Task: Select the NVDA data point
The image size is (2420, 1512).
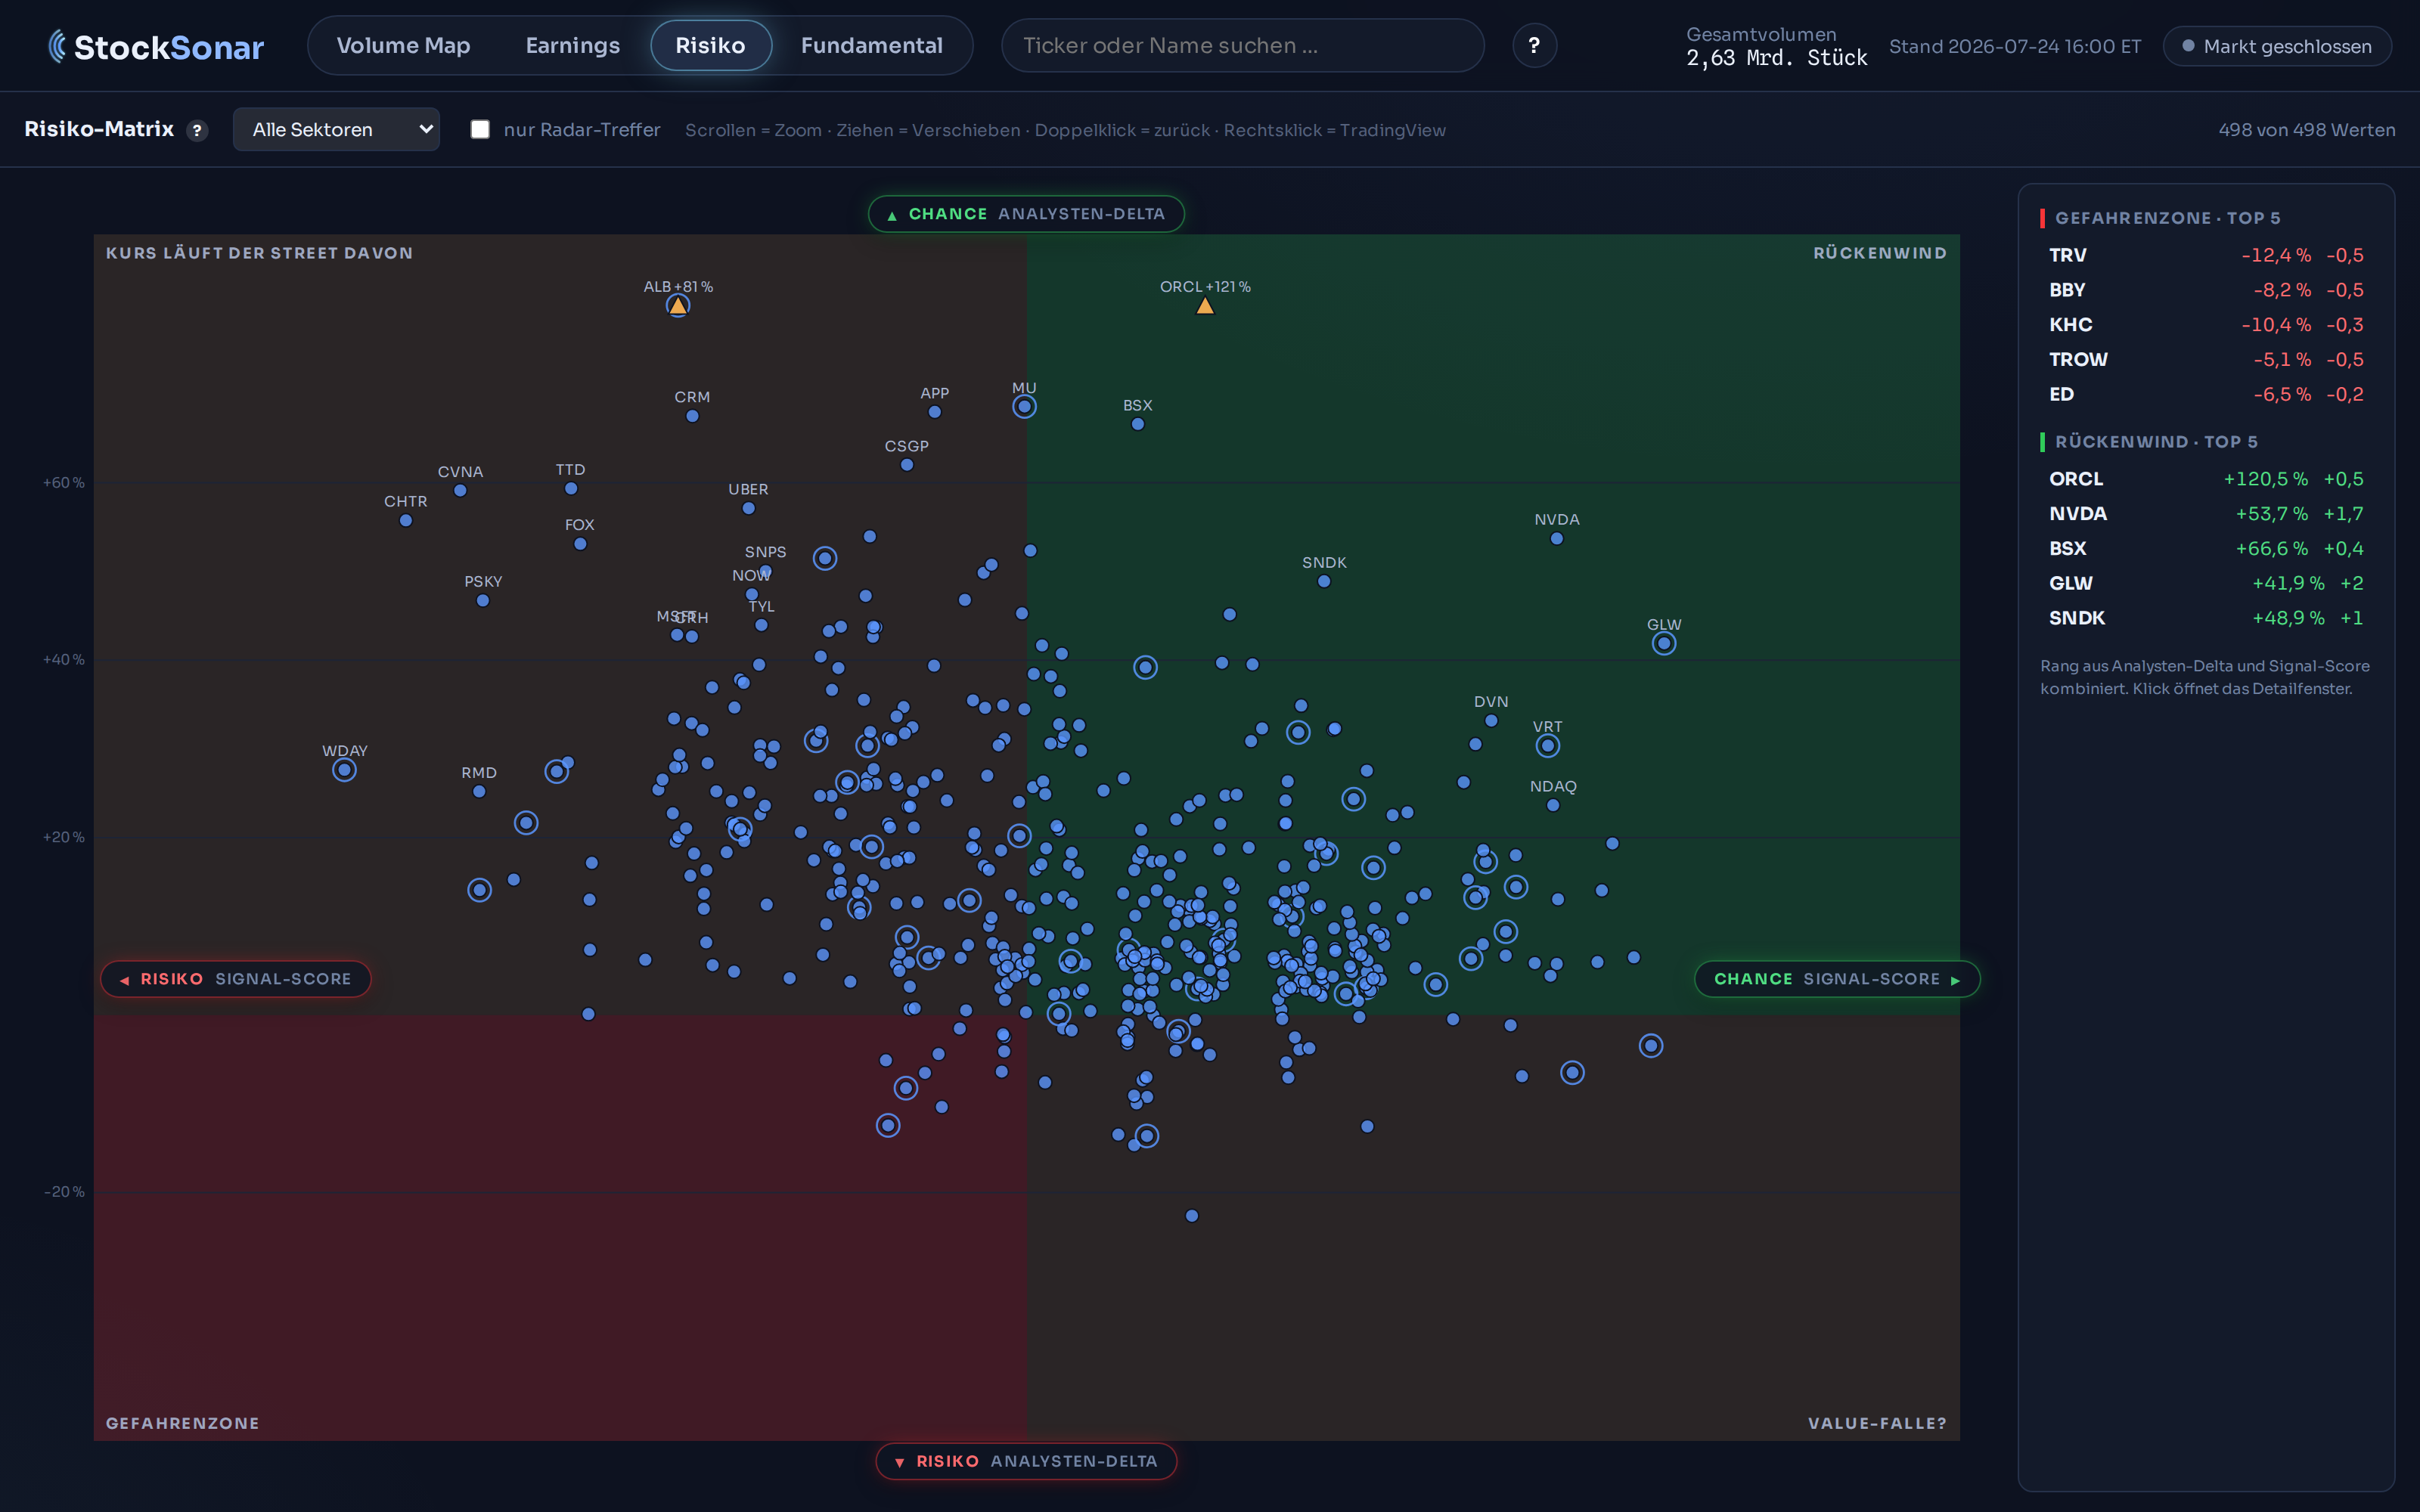Action: (x=1557, y=539)
